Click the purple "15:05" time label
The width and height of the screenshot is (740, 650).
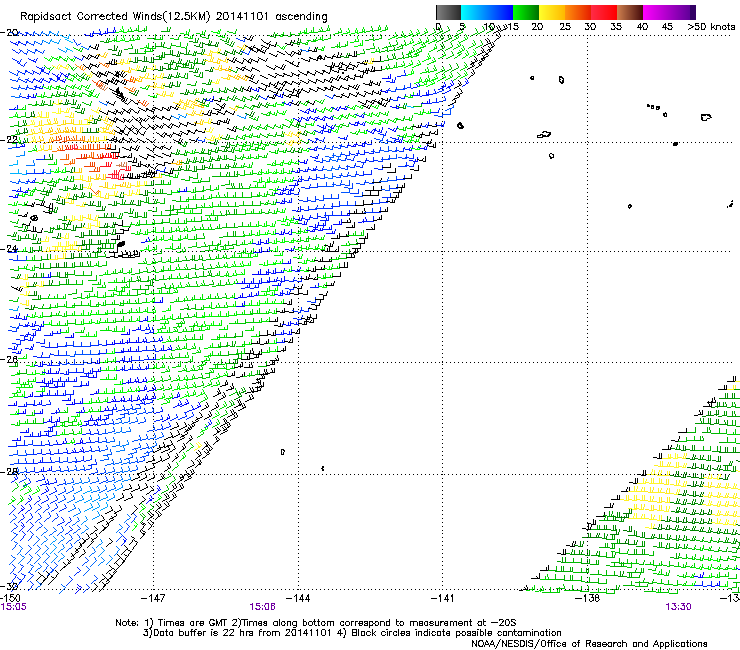pyautogui.click(x=14, y=607)
